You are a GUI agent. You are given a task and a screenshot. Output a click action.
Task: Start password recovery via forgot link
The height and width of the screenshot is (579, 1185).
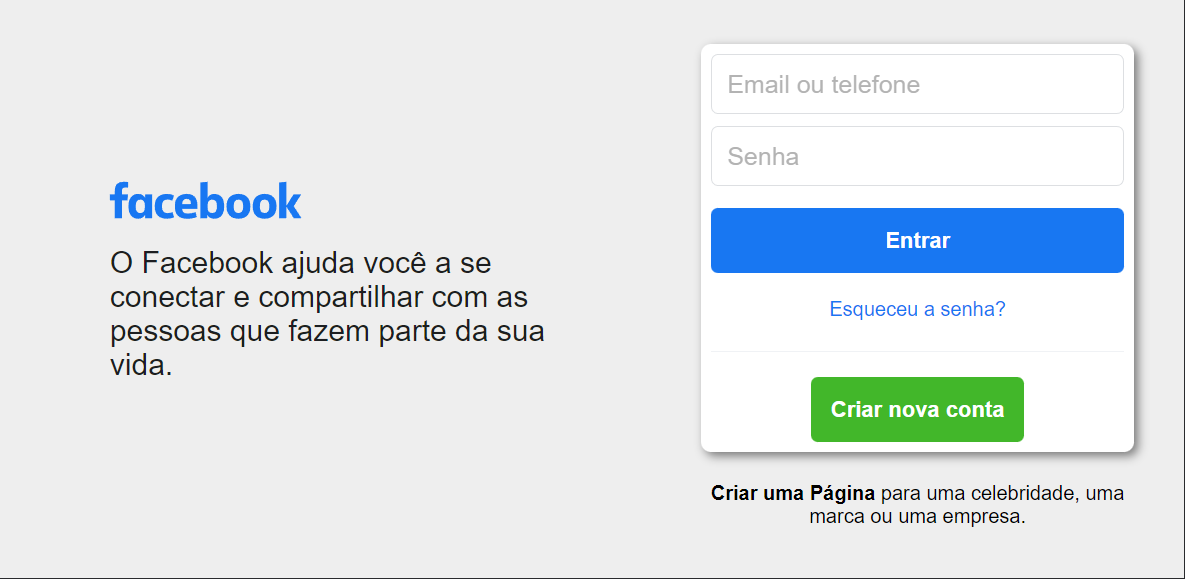[917, 309]
